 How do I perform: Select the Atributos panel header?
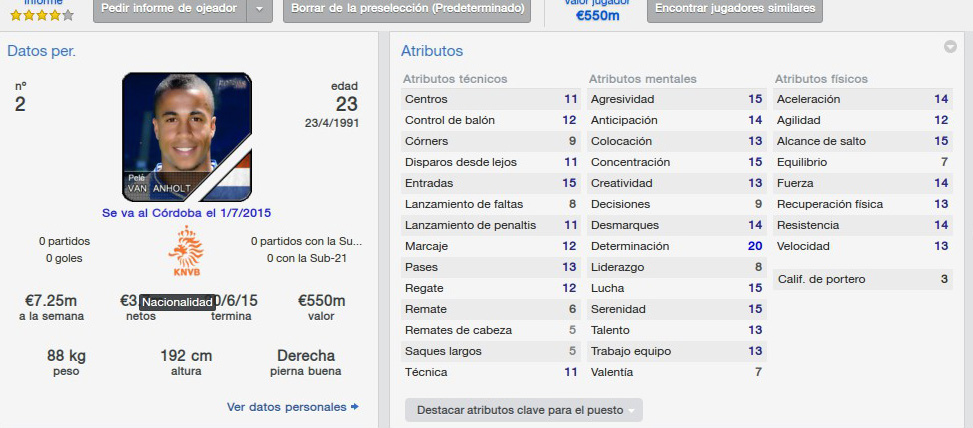tap(432, 51)
